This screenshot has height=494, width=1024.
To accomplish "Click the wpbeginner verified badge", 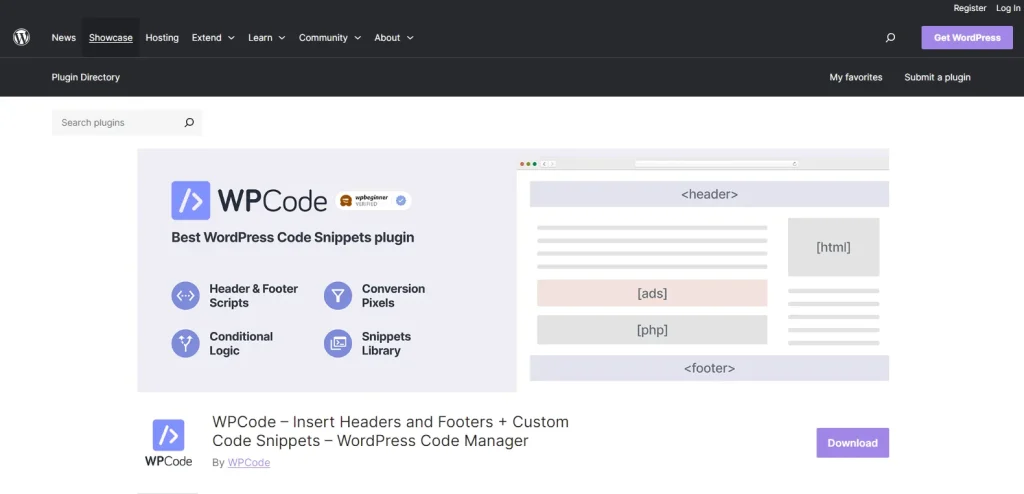I will 373,201.
